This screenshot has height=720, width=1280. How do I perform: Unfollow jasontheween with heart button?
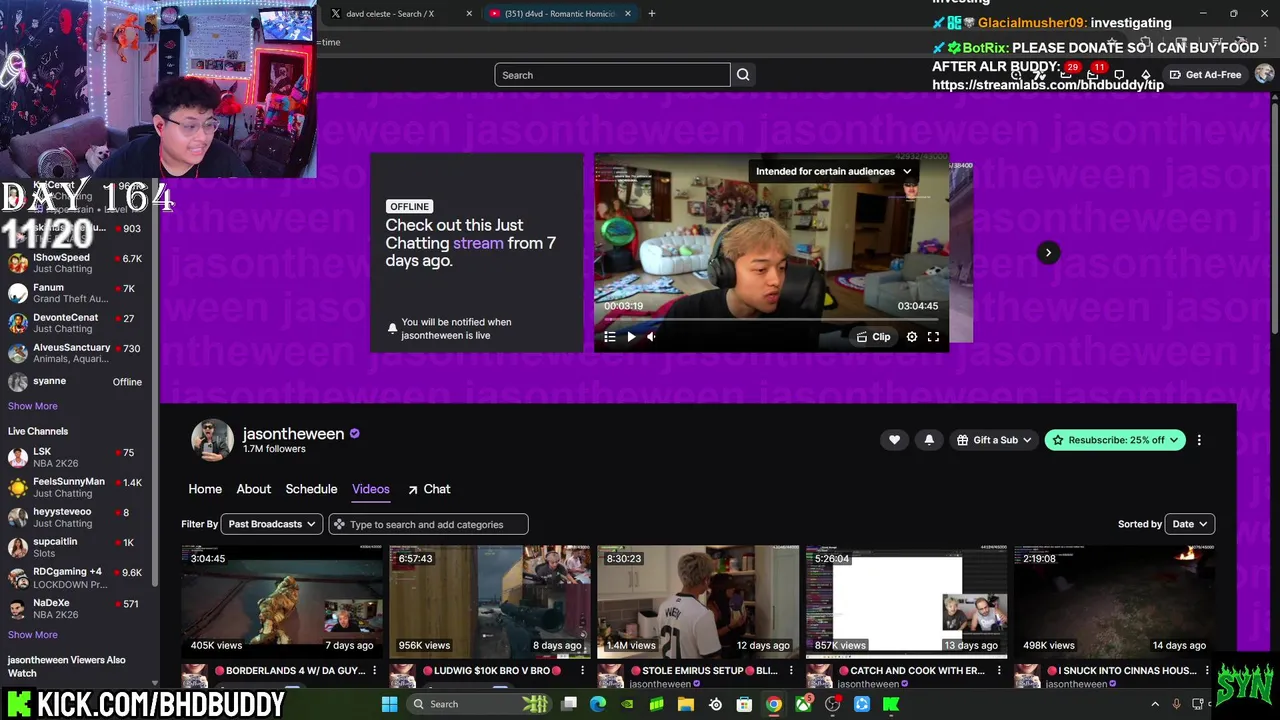coord(894,440)
